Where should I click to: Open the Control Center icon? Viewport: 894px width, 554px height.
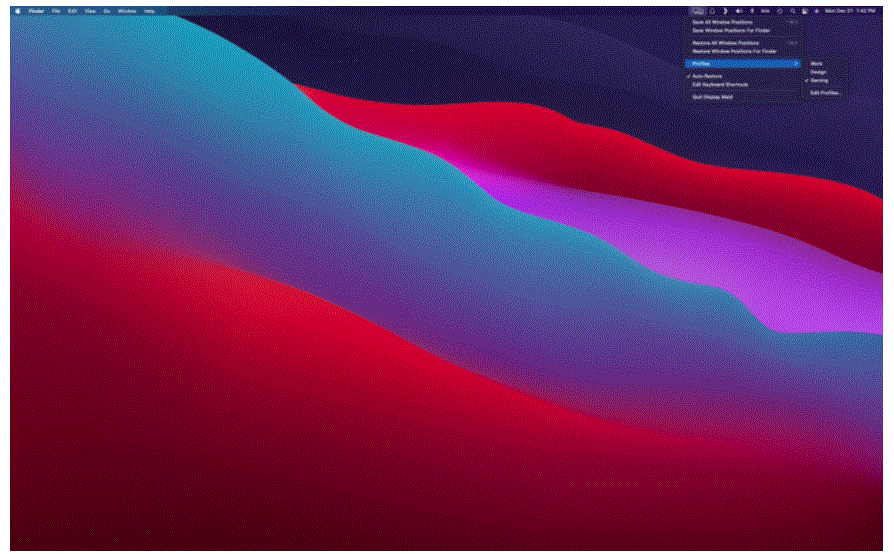pos(804,11)
